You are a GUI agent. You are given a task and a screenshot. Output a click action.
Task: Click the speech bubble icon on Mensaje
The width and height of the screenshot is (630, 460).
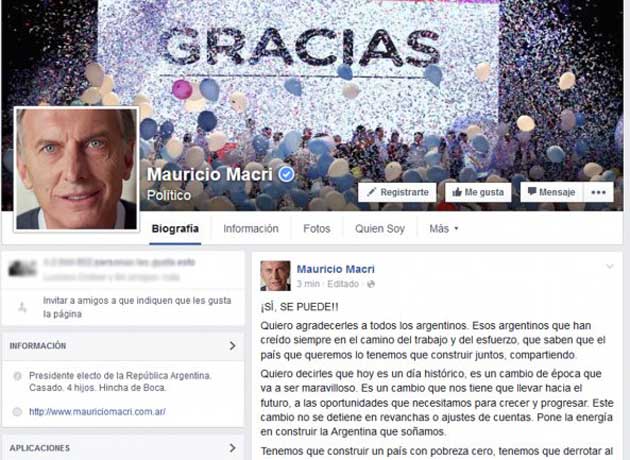tap(532, 191)
